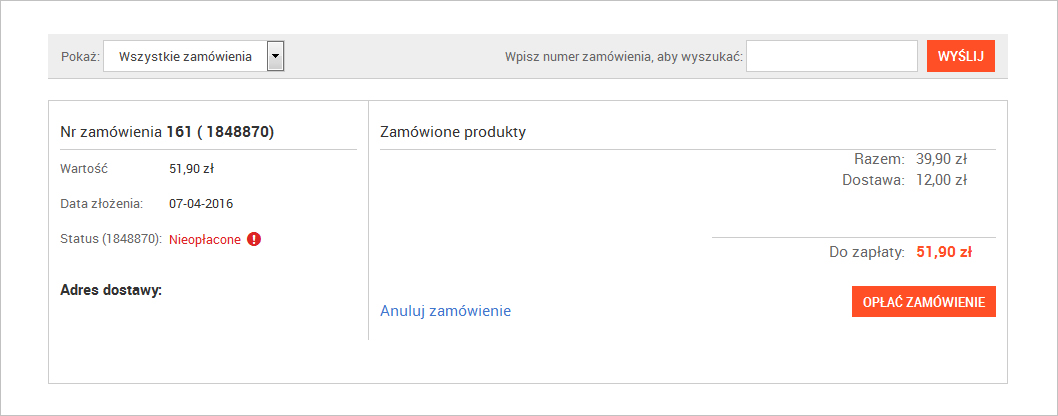Click the Nieopłacone status text

pyautogui.click(x=205, y=239)
